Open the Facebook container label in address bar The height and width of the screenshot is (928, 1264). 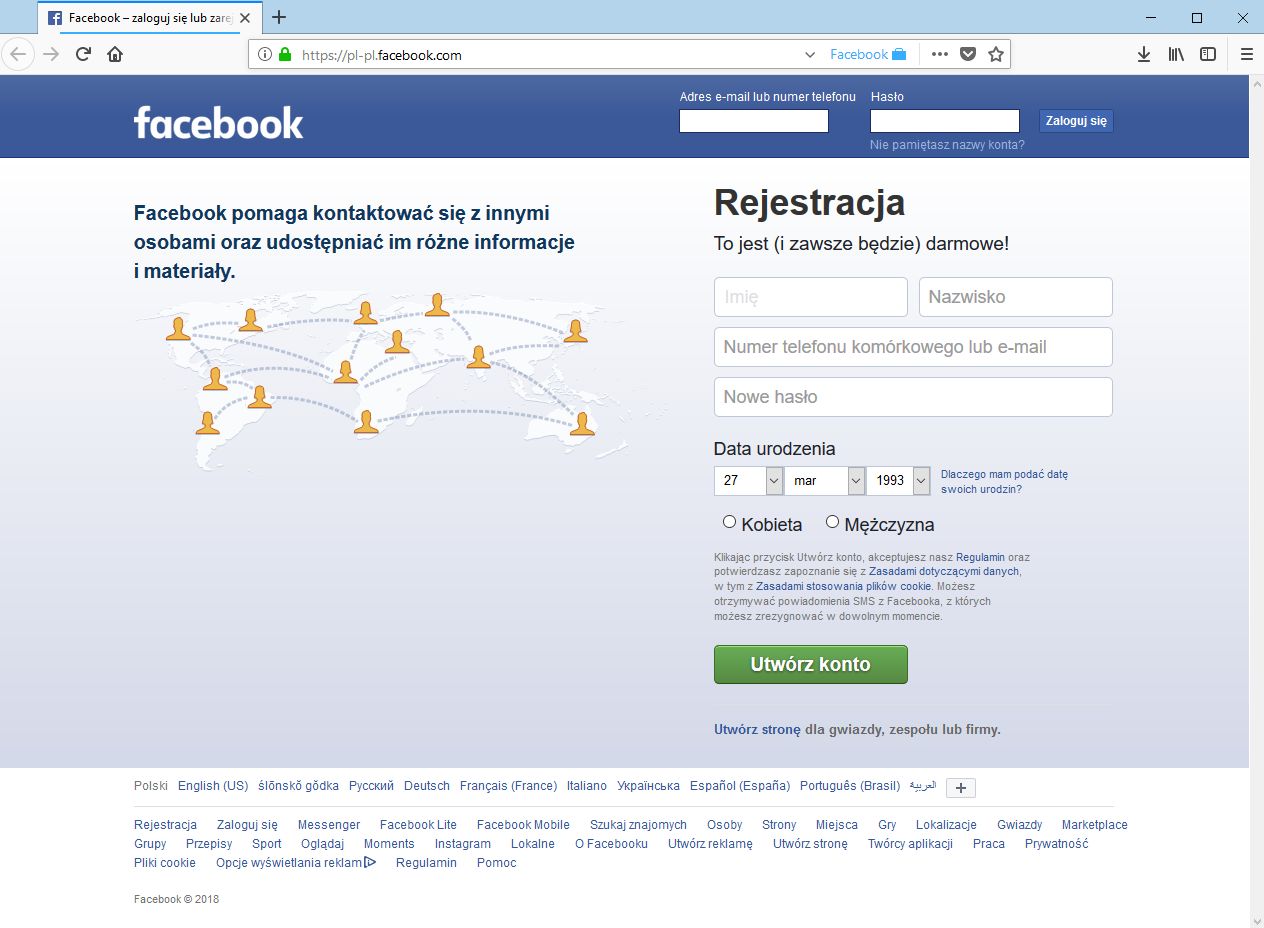[x=868, y=55]
